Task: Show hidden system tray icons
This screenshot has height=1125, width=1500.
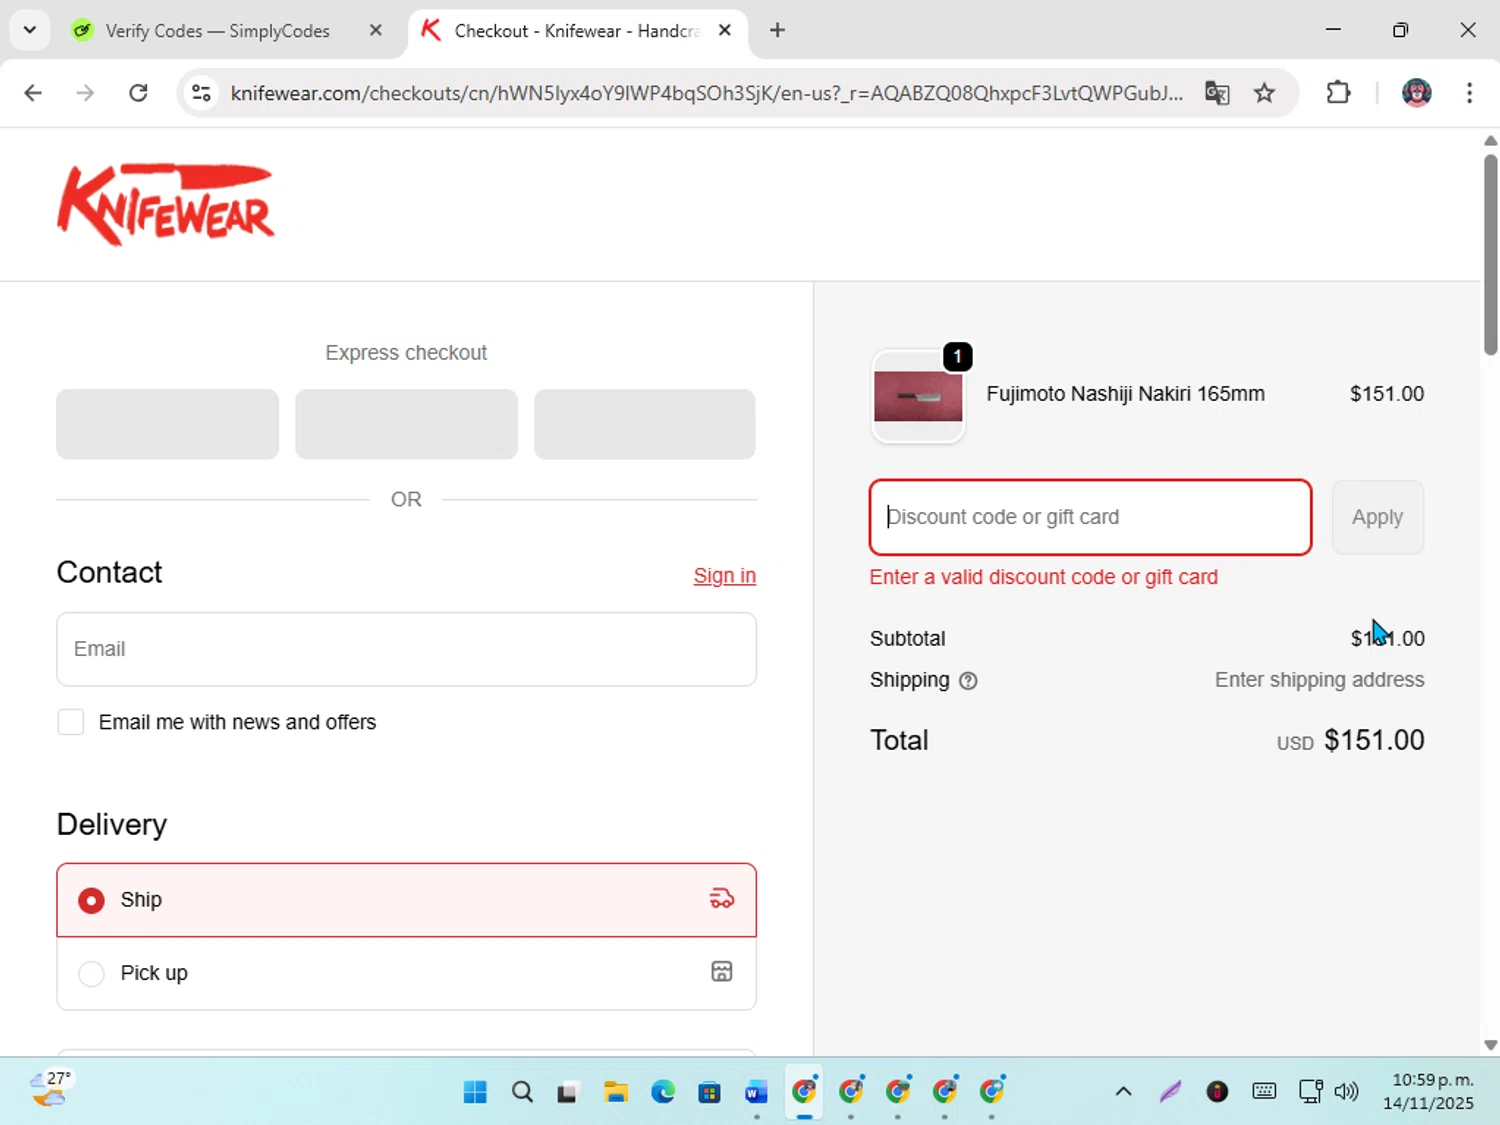Action: point(1123,1091)
